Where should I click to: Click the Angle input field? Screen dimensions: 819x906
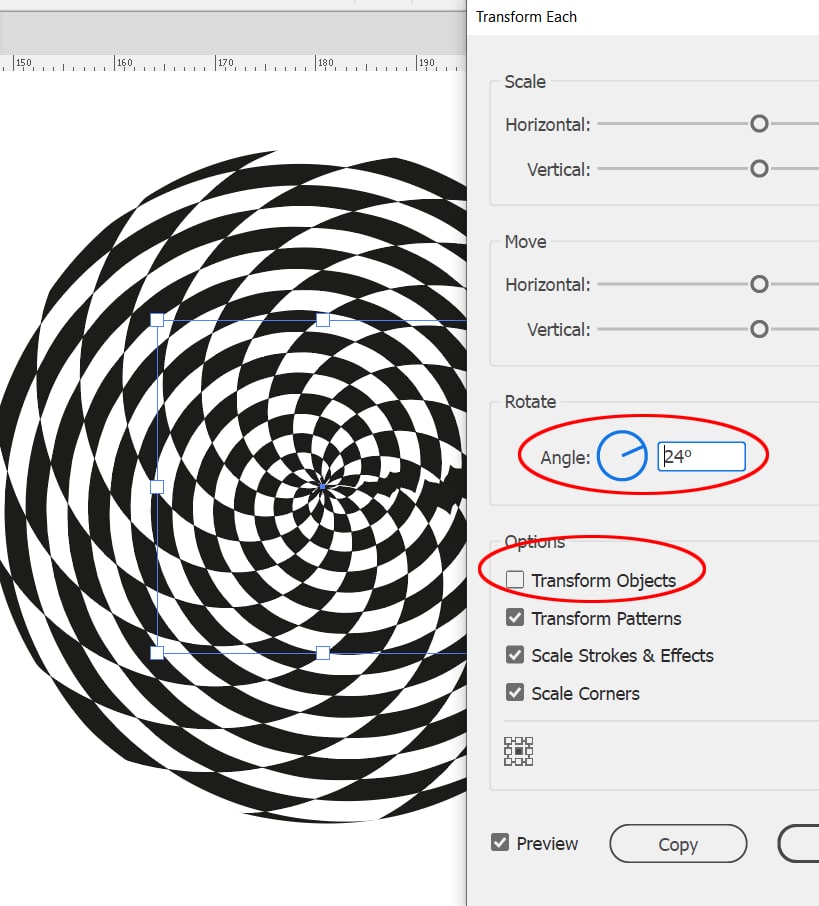point(702,456)
